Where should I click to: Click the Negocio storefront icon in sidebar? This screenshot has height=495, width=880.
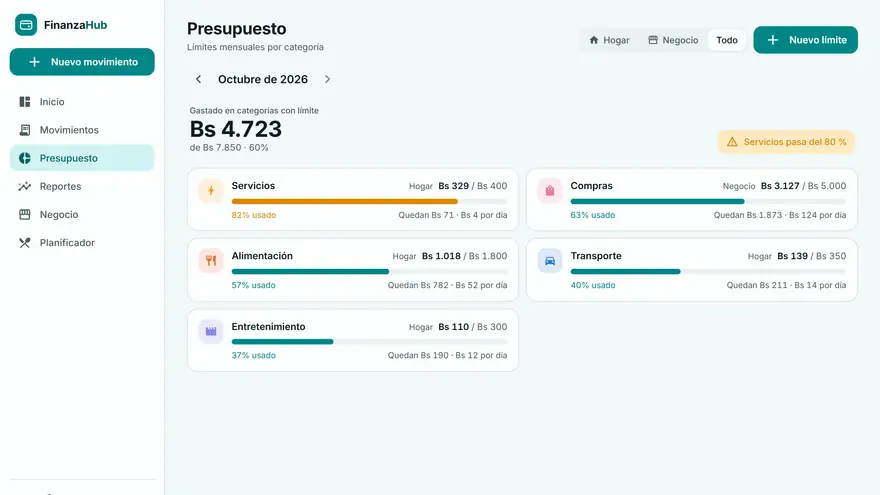[25, 214]
